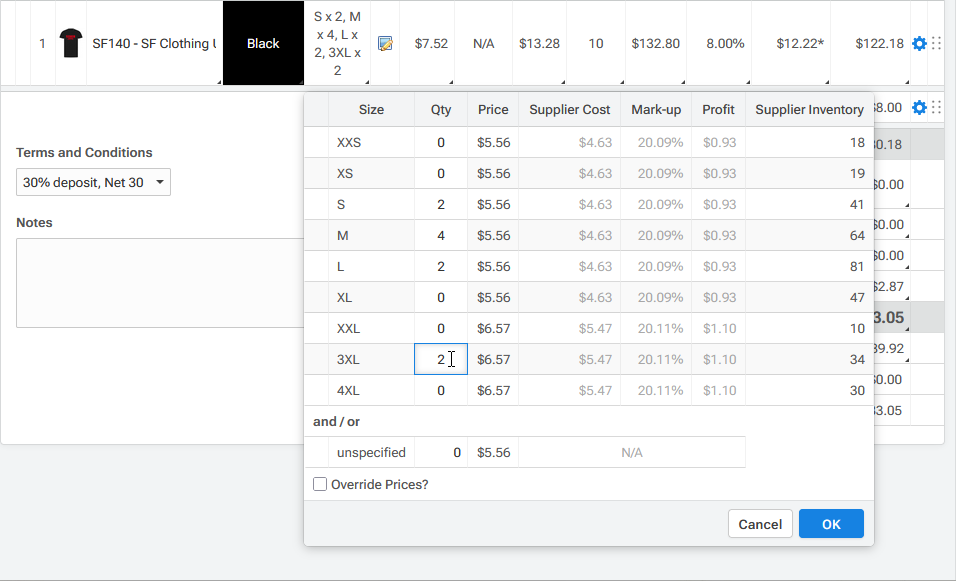956x581 pixels.
Task: Check the Override Prices checkbox
Action: 320,484
